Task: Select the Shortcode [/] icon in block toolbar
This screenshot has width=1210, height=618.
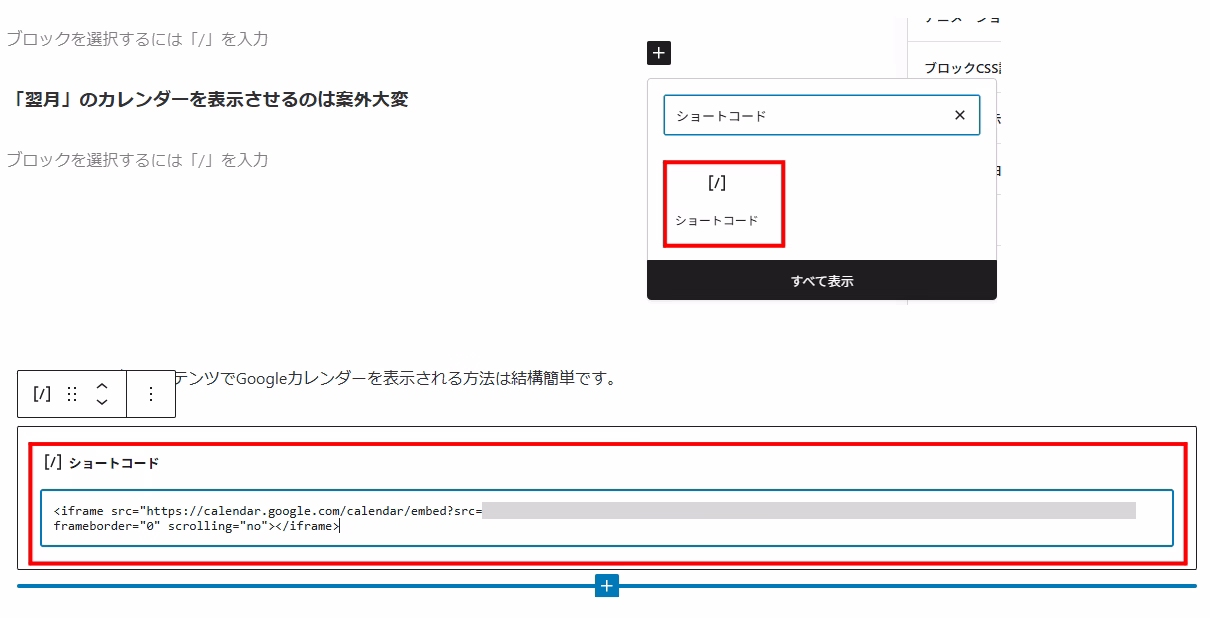Action: (x=40, y=394)
